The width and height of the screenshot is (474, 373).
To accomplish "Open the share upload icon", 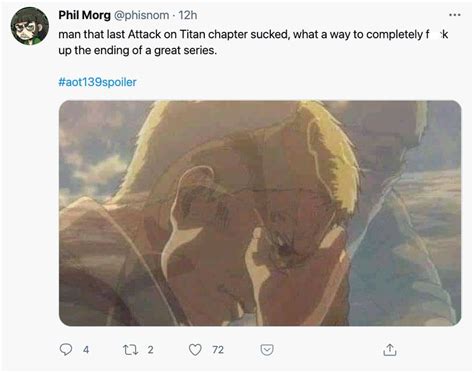I will coord(390,350).
